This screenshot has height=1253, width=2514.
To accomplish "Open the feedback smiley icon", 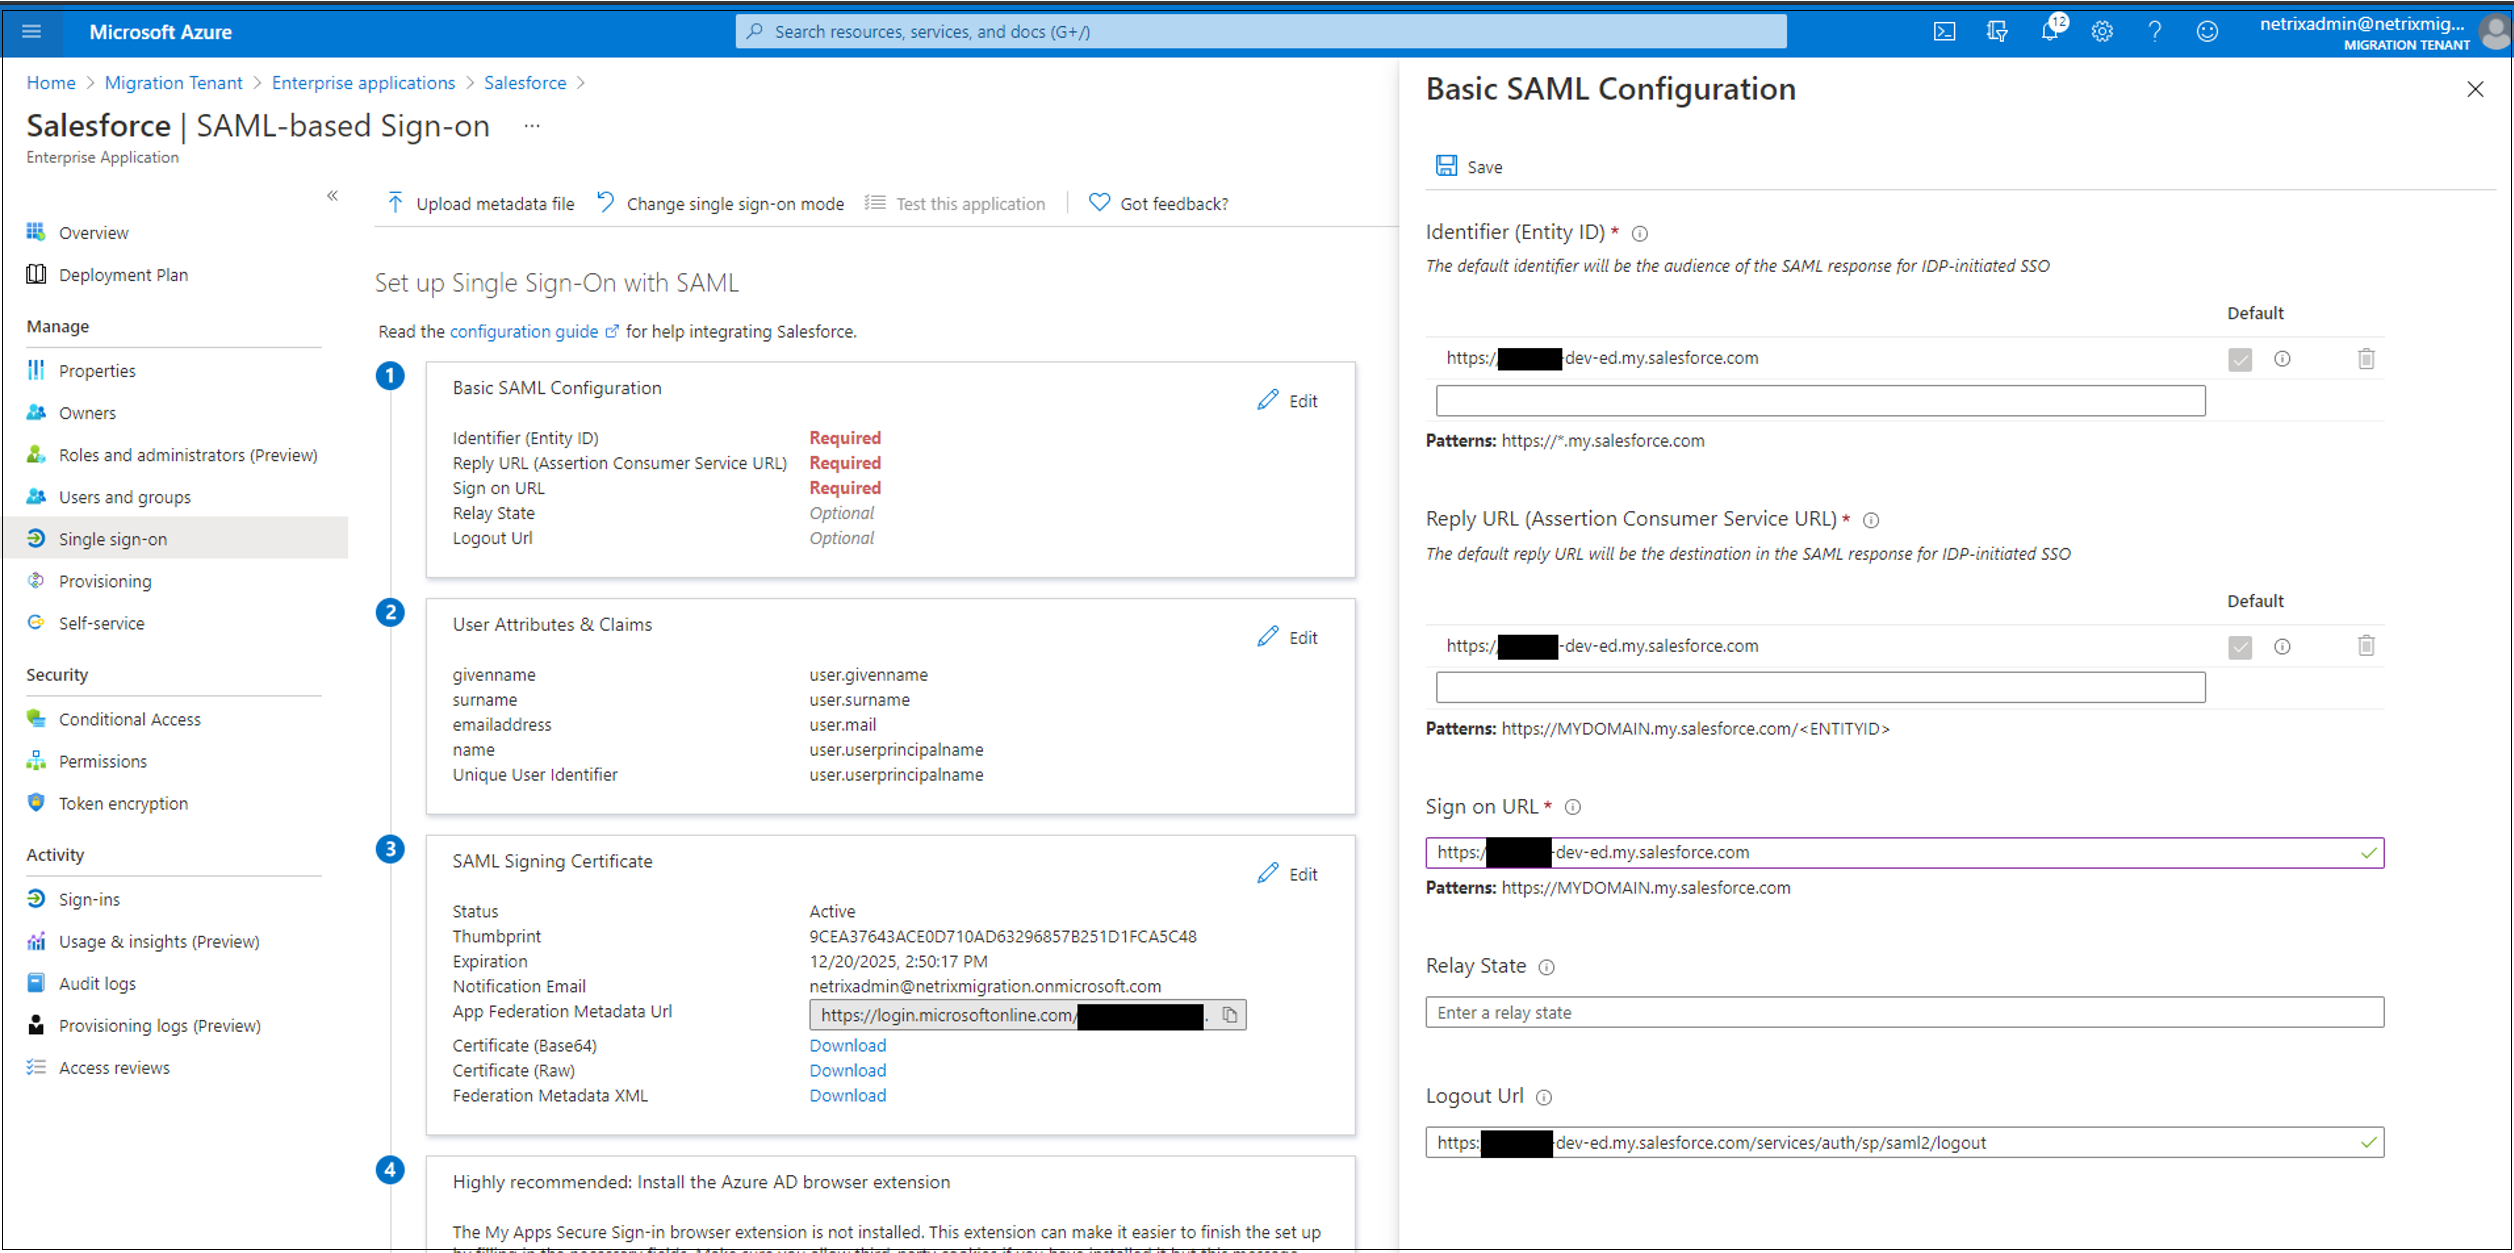I will tap(2207, 32).
